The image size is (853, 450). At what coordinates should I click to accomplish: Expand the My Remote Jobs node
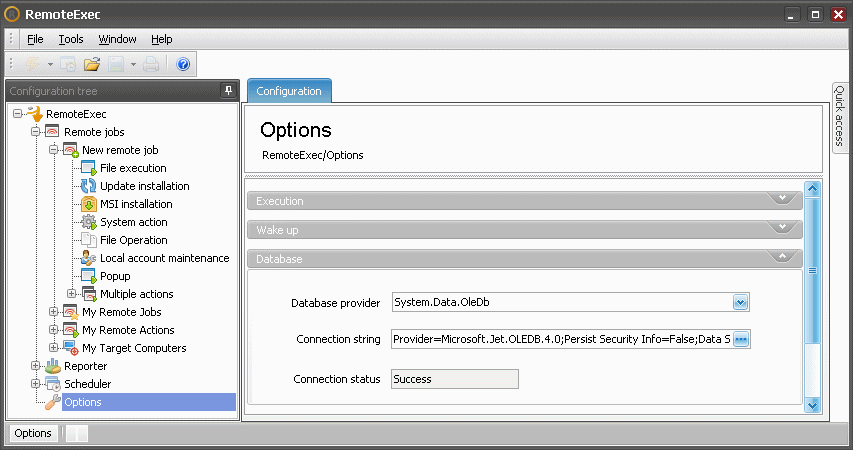point(53,312)
